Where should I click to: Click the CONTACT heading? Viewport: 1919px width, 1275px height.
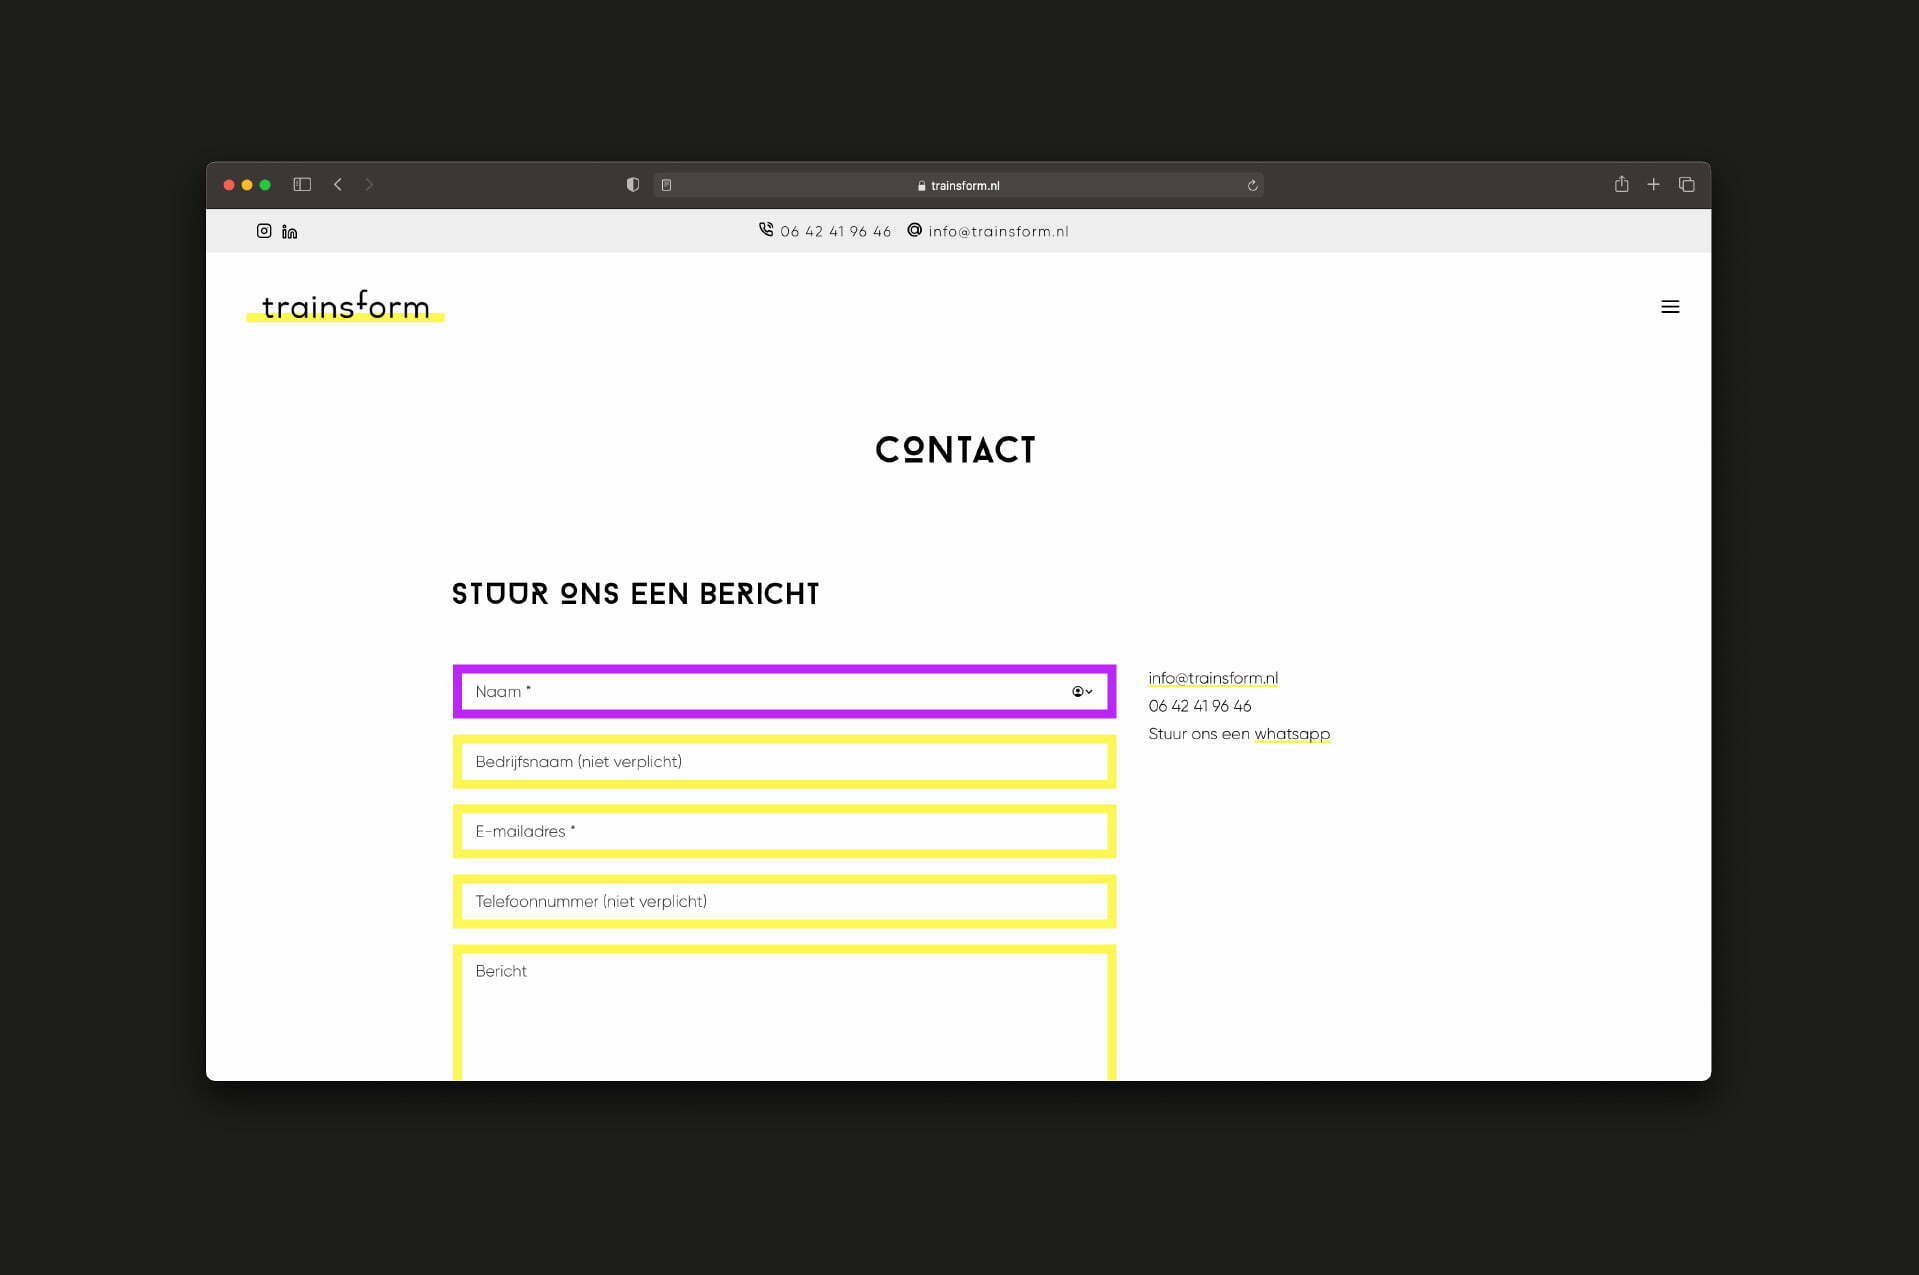click(x=955, y=450)
